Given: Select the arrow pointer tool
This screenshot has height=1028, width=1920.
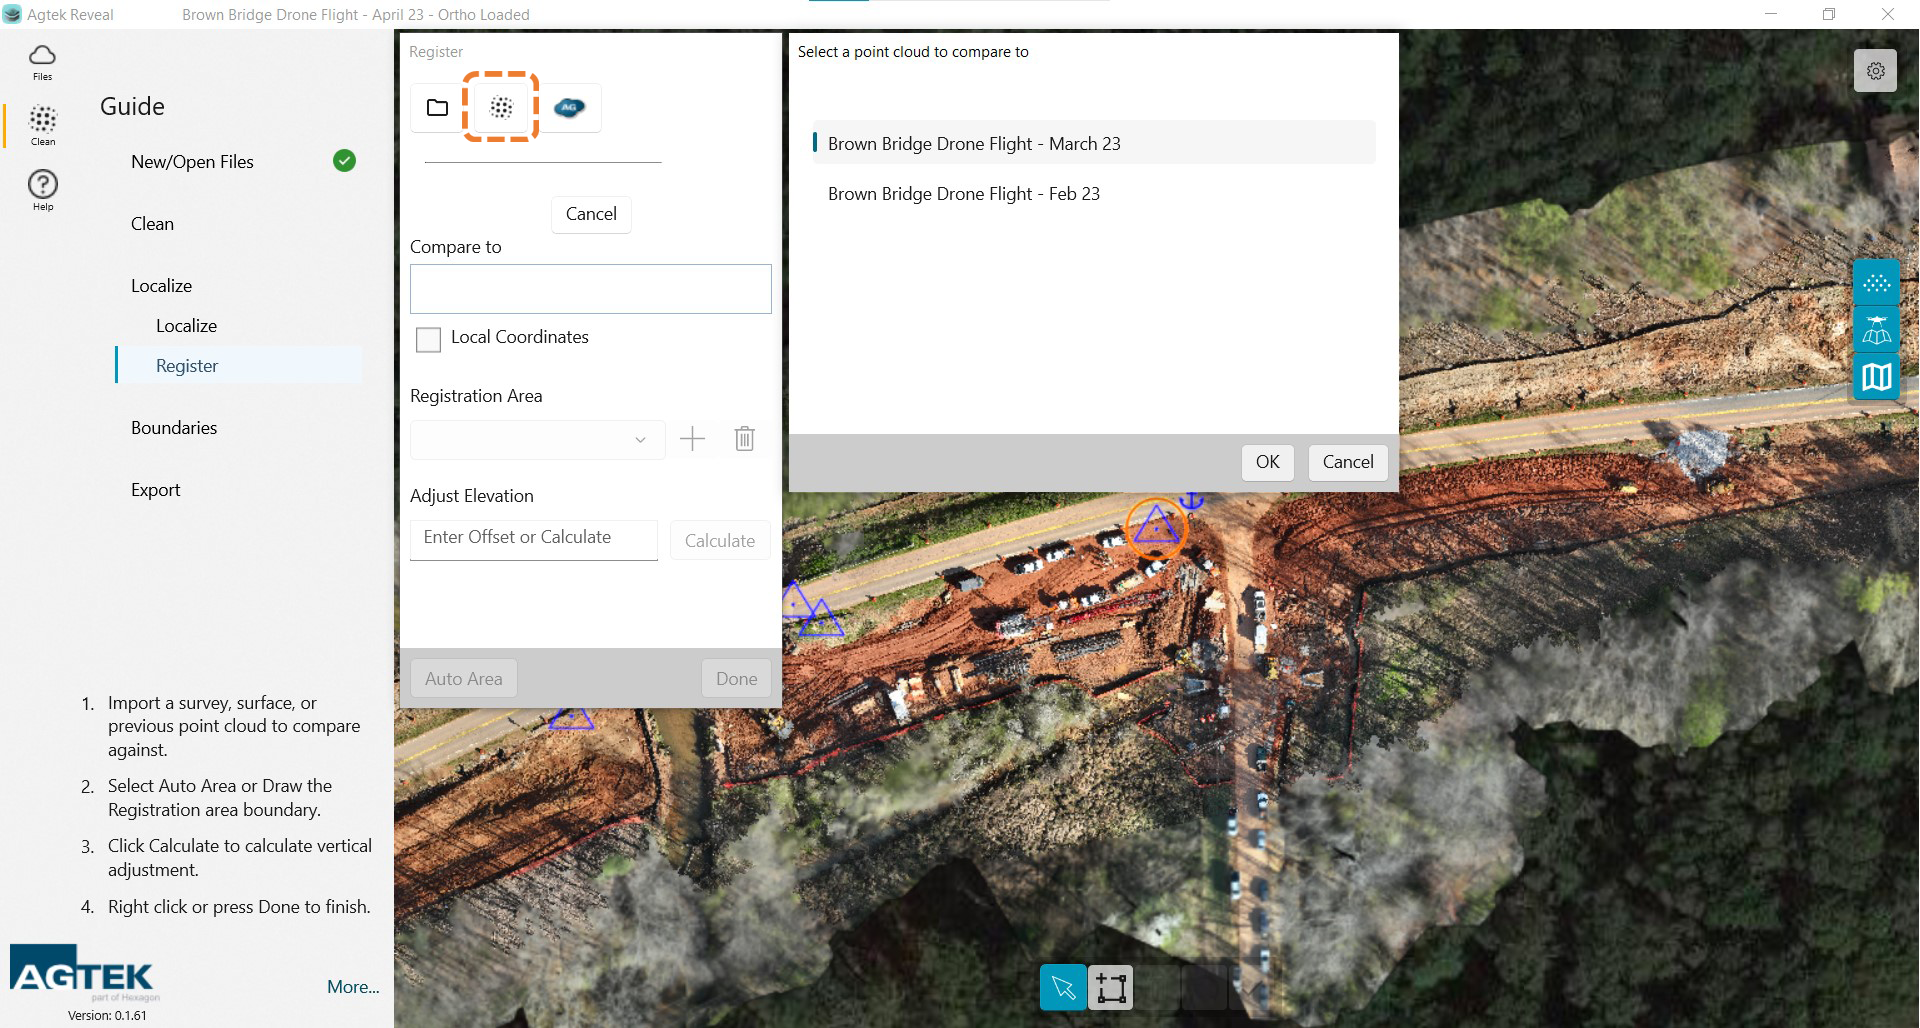Looking at the screenshot, I should coord(1063,988).
